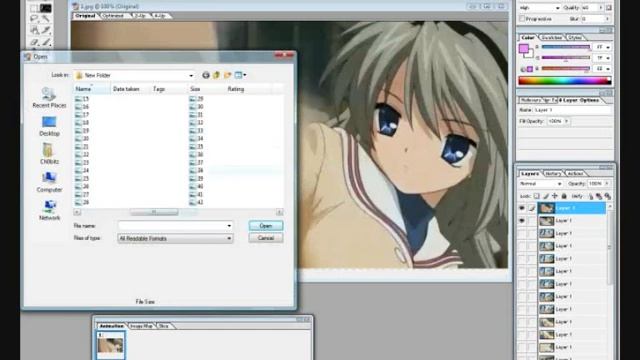The height and width of the screenshot is (360, 640).
Task: Click the File name input field
Action: click(171, 226)
